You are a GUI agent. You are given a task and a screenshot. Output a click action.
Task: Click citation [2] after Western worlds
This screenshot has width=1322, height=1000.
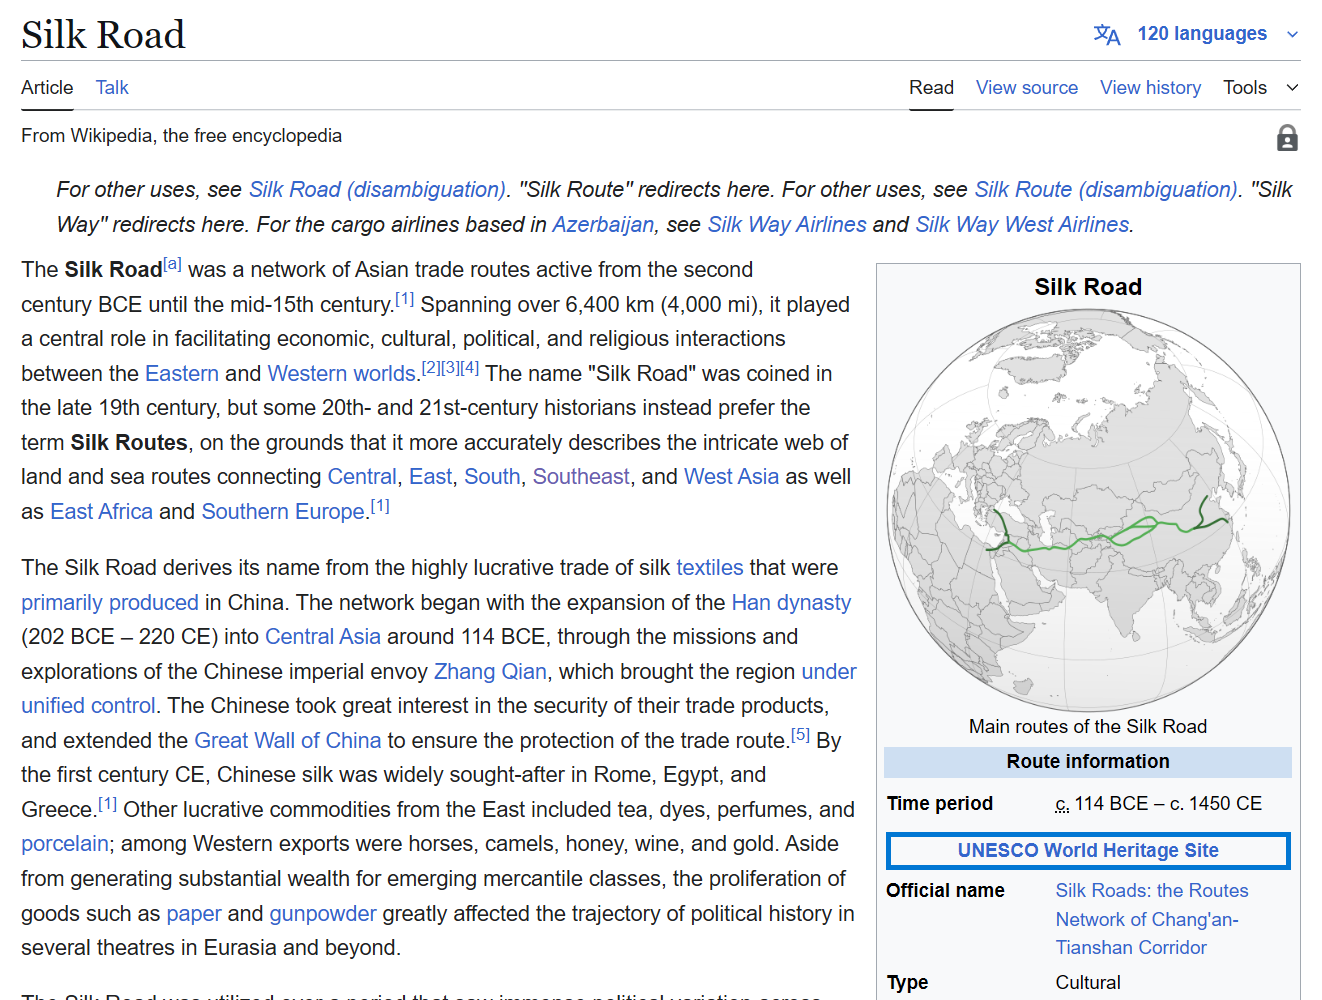point(431,368)
